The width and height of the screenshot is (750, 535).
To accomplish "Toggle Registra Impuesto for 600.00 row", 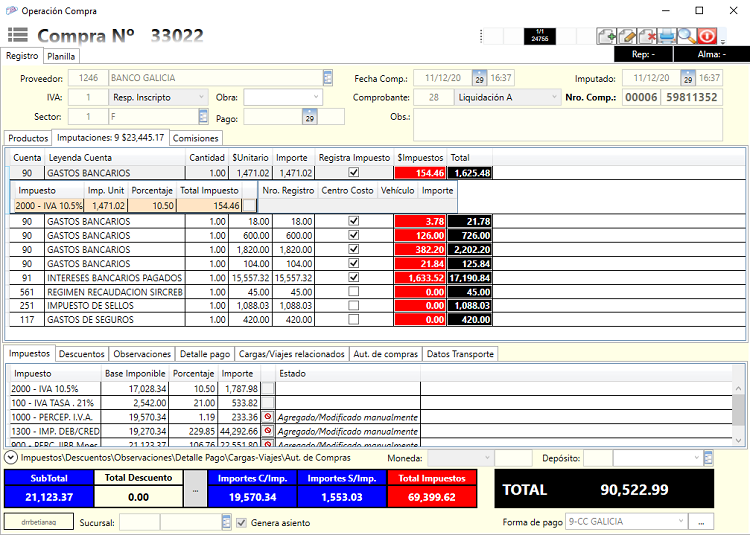I will (353, 235).
